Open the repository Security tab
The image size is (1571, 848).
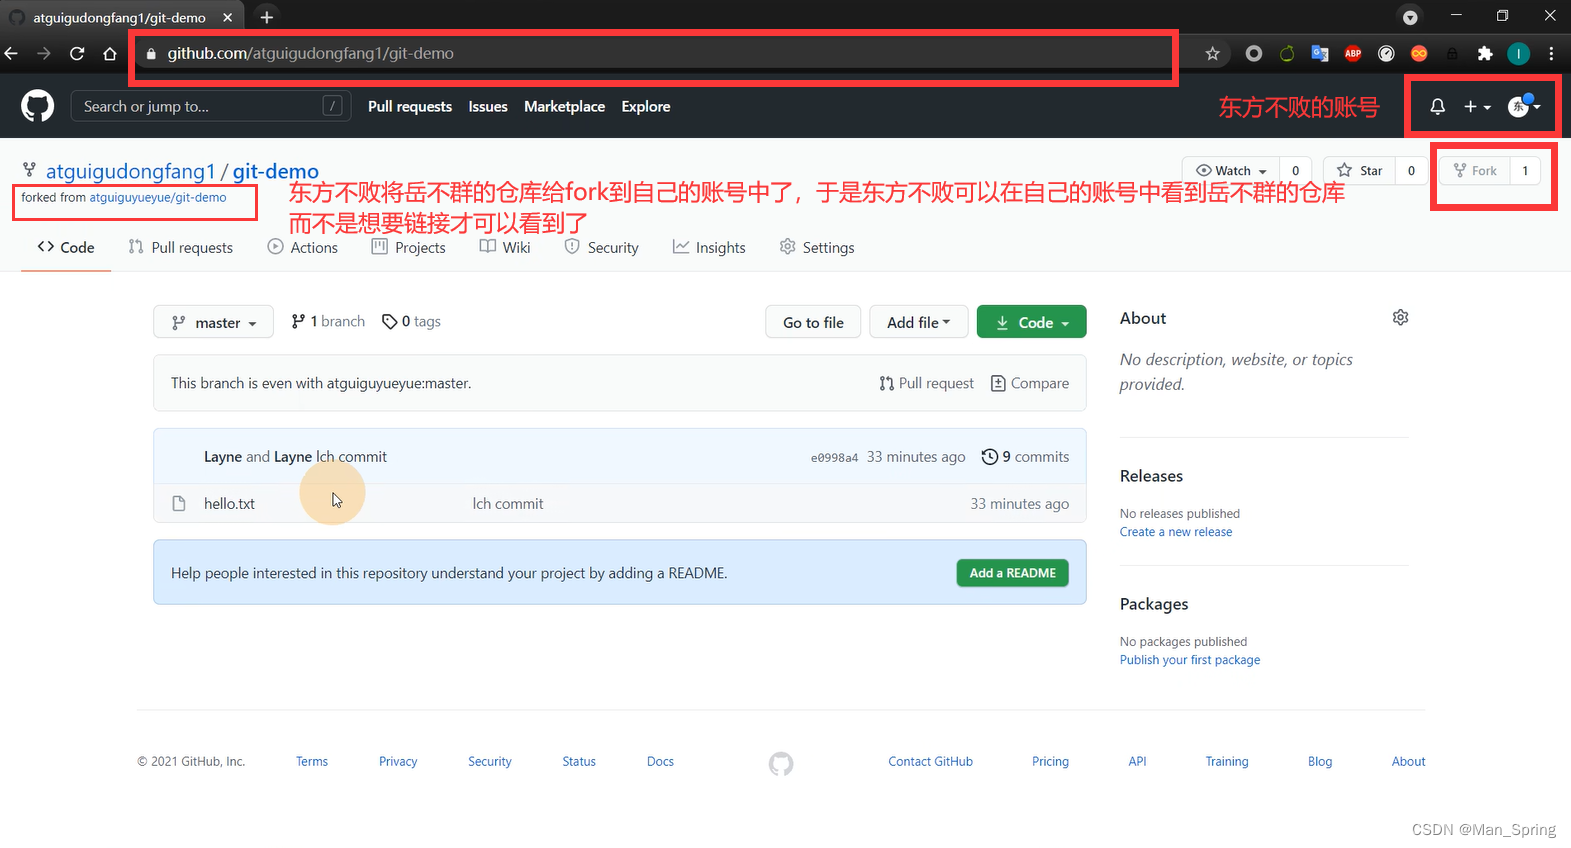click(601, 247)
